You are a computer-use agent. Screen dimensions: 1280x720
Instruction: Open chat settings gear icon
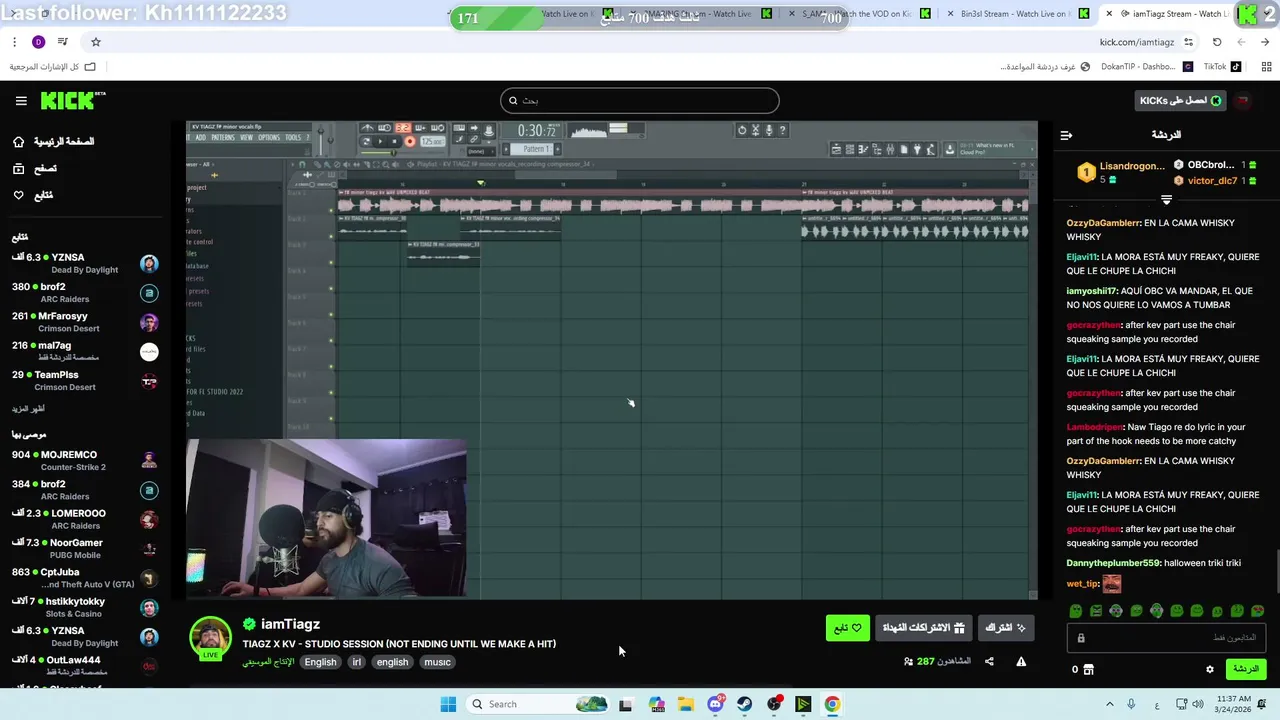coord(1210,669)
